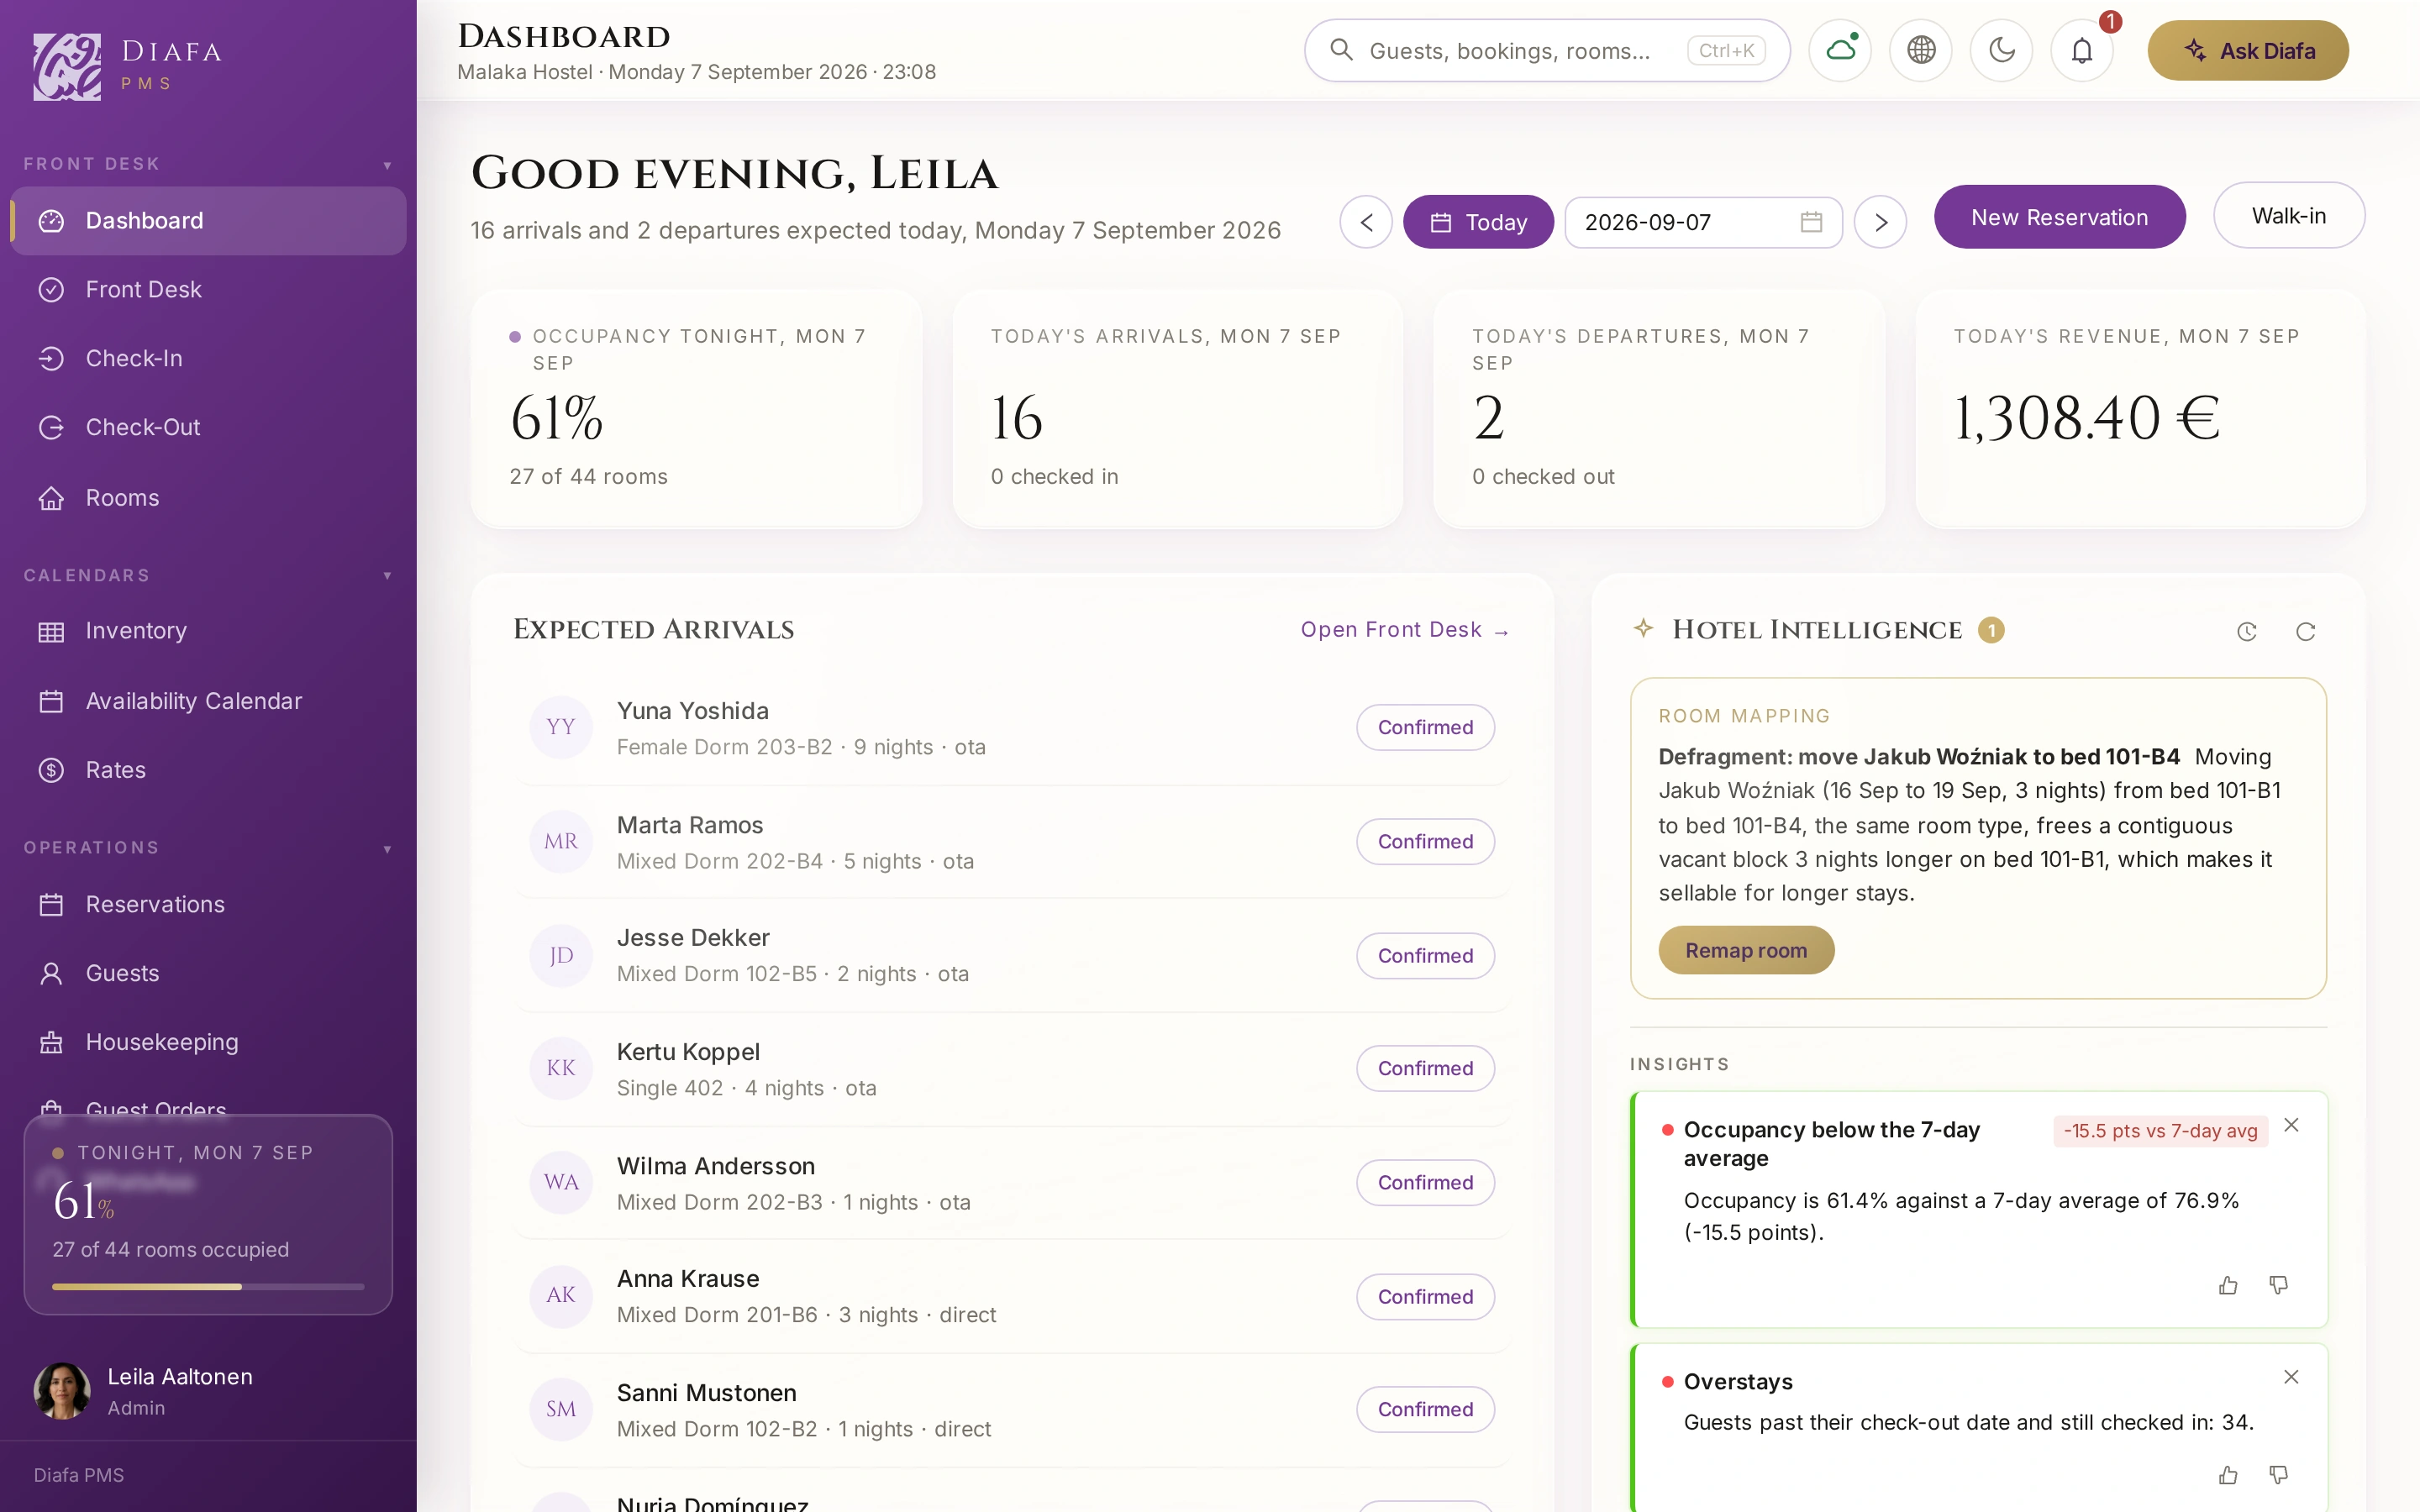Click Remap room button
Screen dimensions: 2420x1512
1746,950
